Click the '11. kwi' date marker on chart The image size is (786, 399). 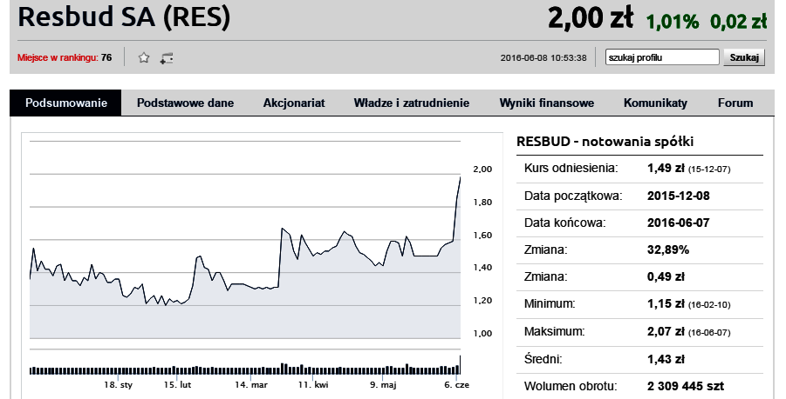pyautogui.click(x=313, y=385)
